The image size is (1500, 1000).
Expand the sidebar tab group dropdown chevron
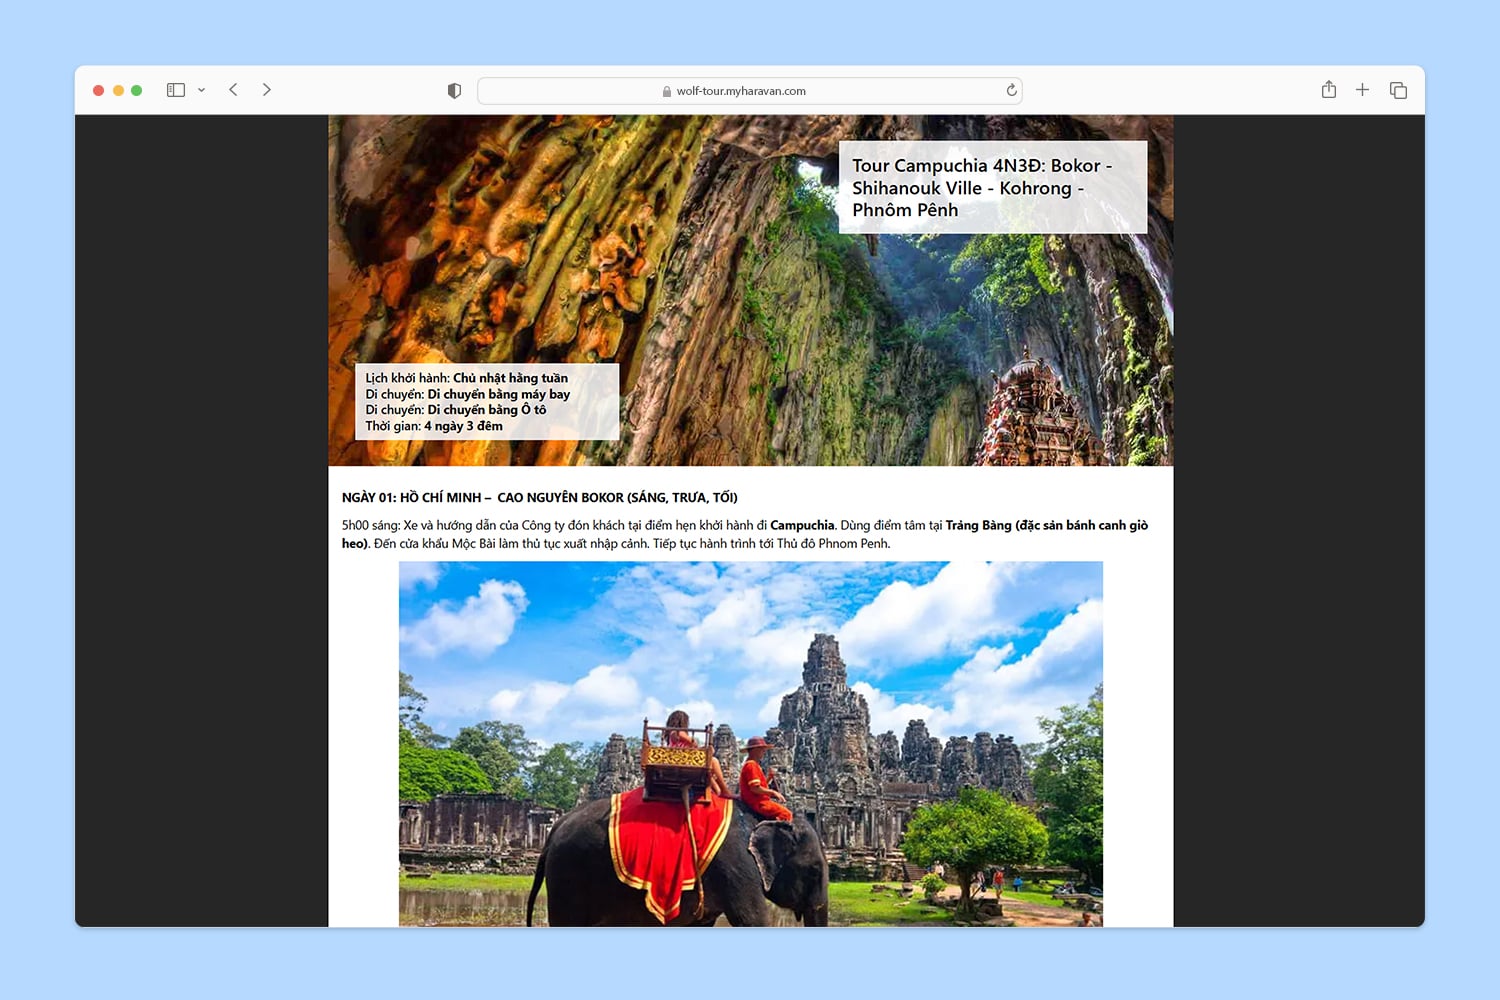click(201, 90)
